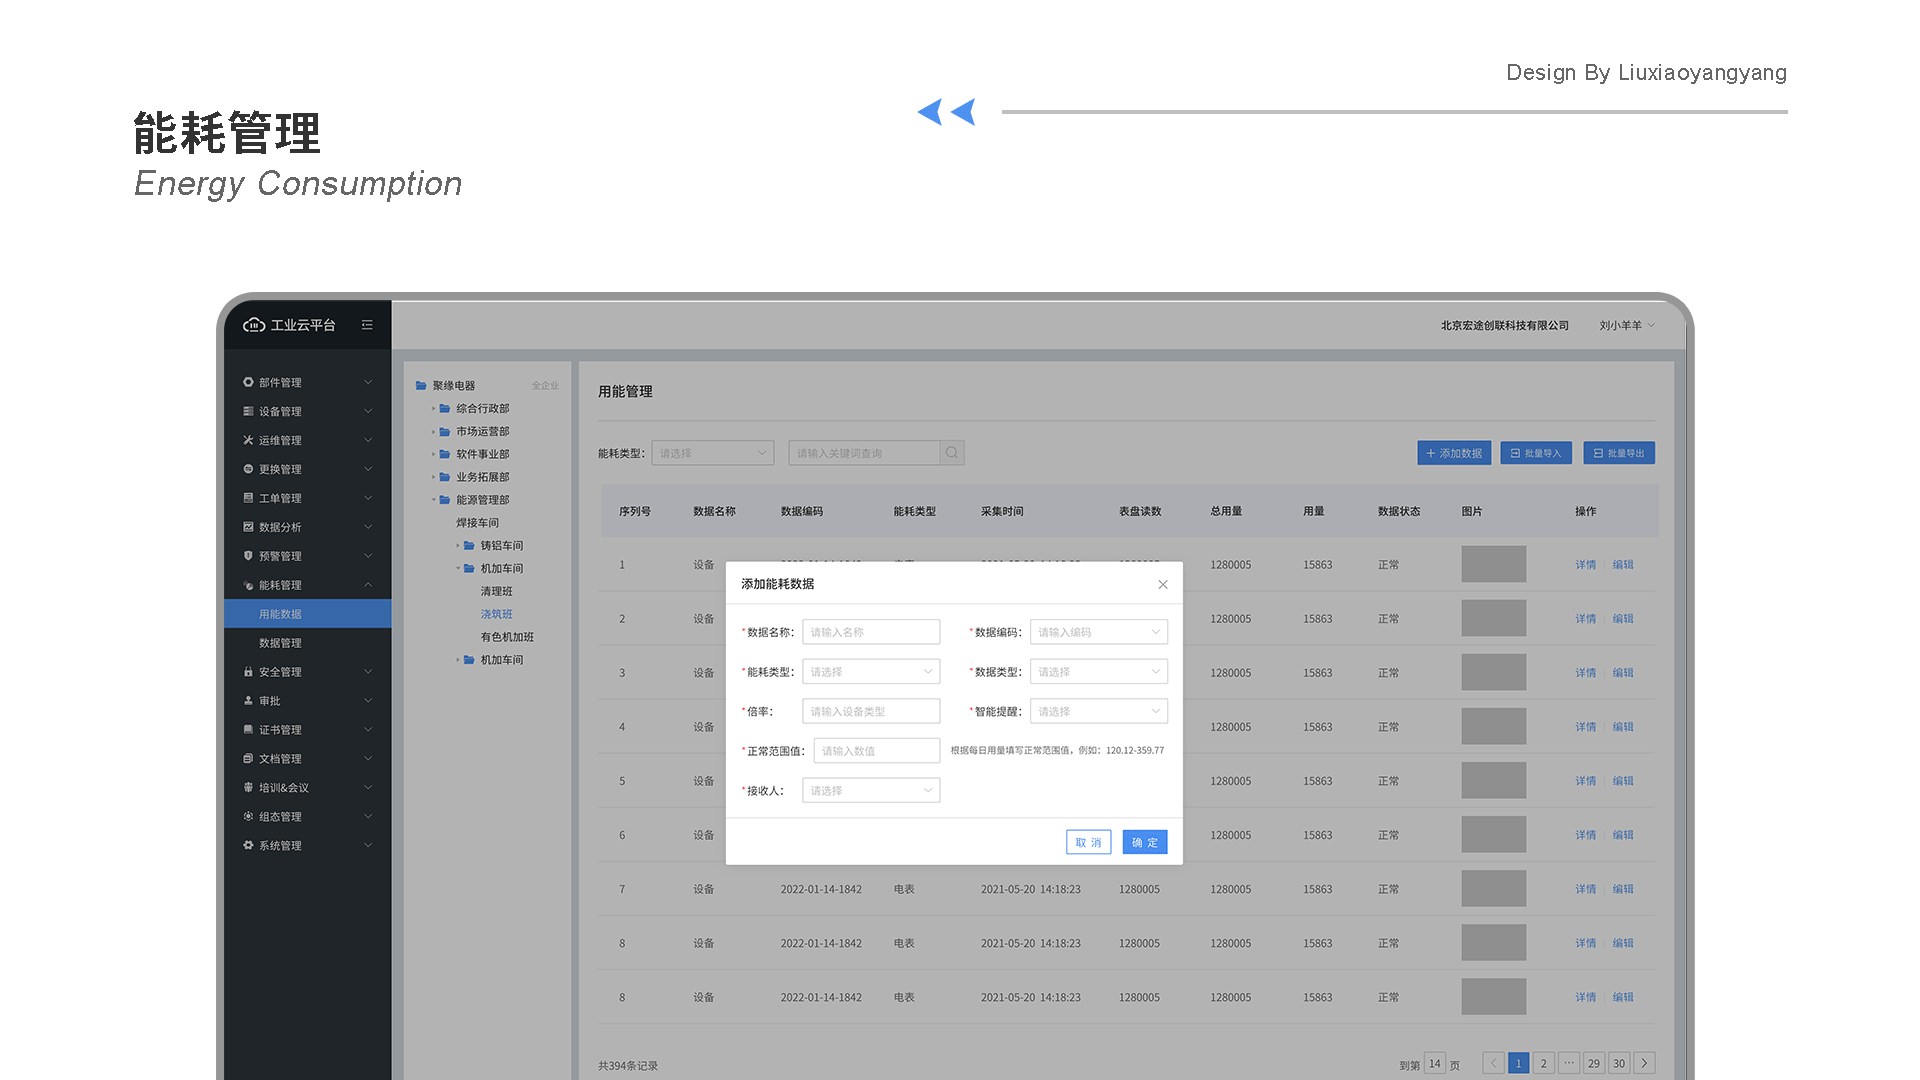Click the 倍率 input field
This screenshot has width=1920, height=1080.
pos(871,711)
